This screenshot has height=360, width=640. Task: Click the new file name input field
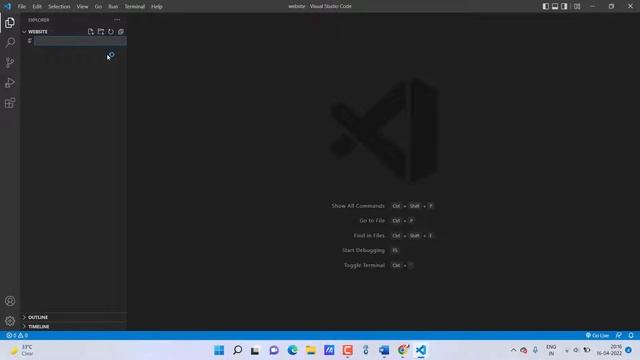tap(80, 41)
